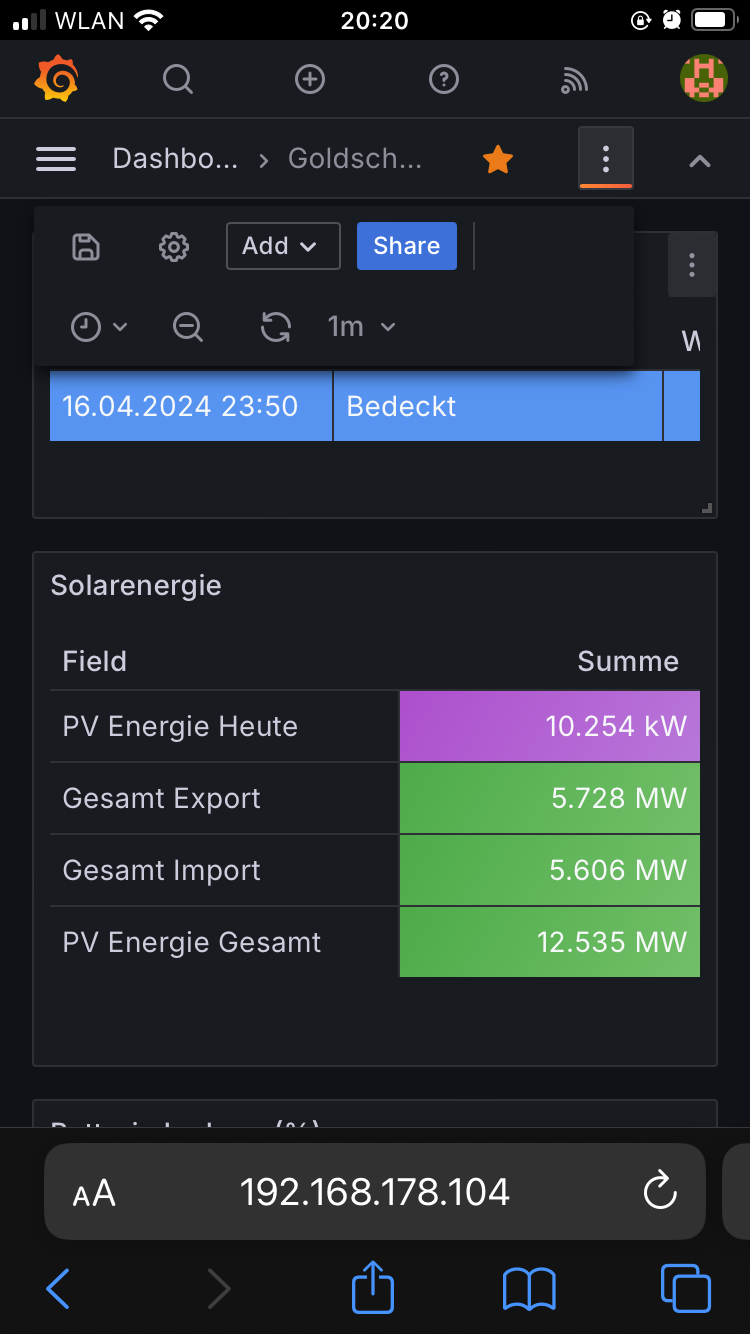Image resolution: width=750 pixels, height=1334 pixels.
Task: Toggle the hamburger navigation menu
Action: pyautogui.click(x=56, y=159)
